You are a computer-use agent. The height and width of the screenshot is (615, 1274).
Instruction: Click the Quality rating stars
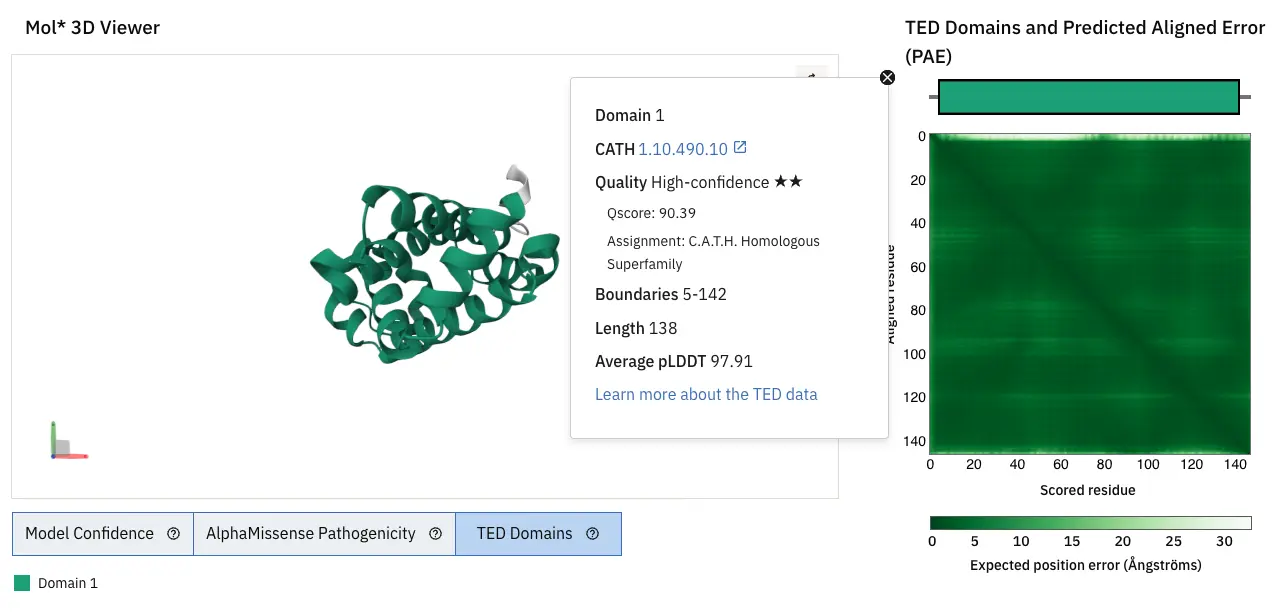click(788, 182)
